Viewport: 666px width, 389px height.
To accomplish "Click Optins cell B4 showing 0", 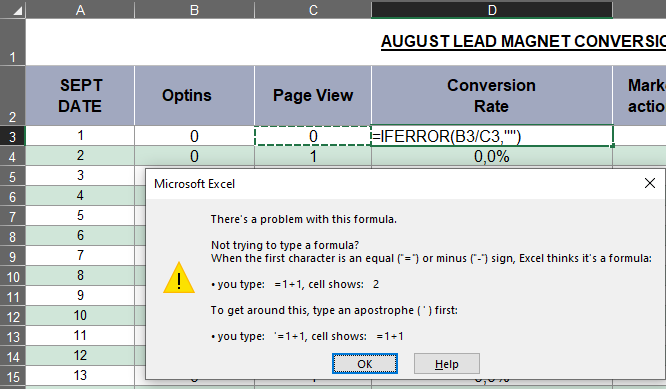I will [195, 156].
